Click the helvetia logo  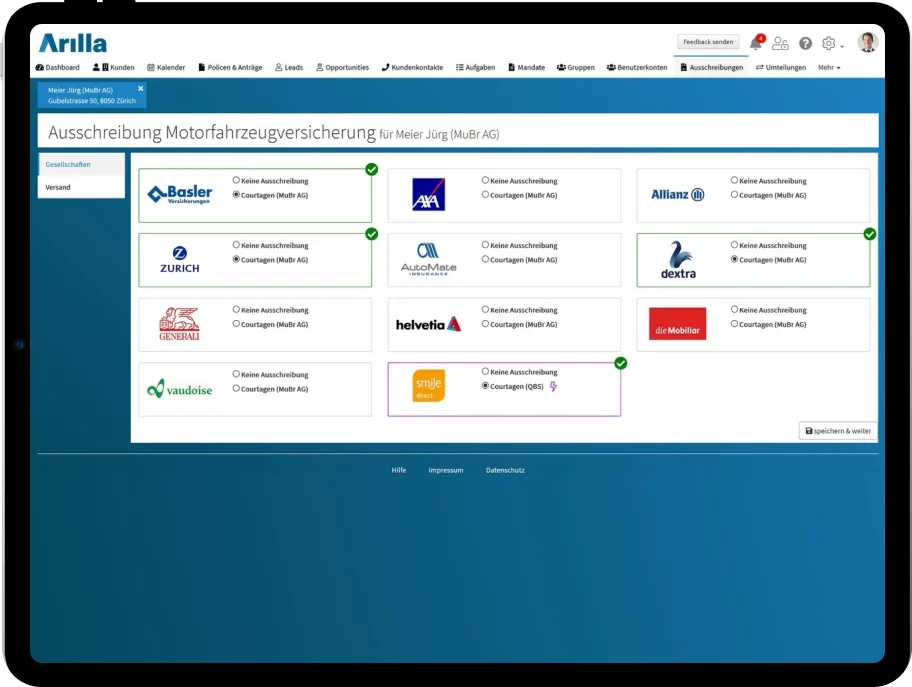point(428,325)
